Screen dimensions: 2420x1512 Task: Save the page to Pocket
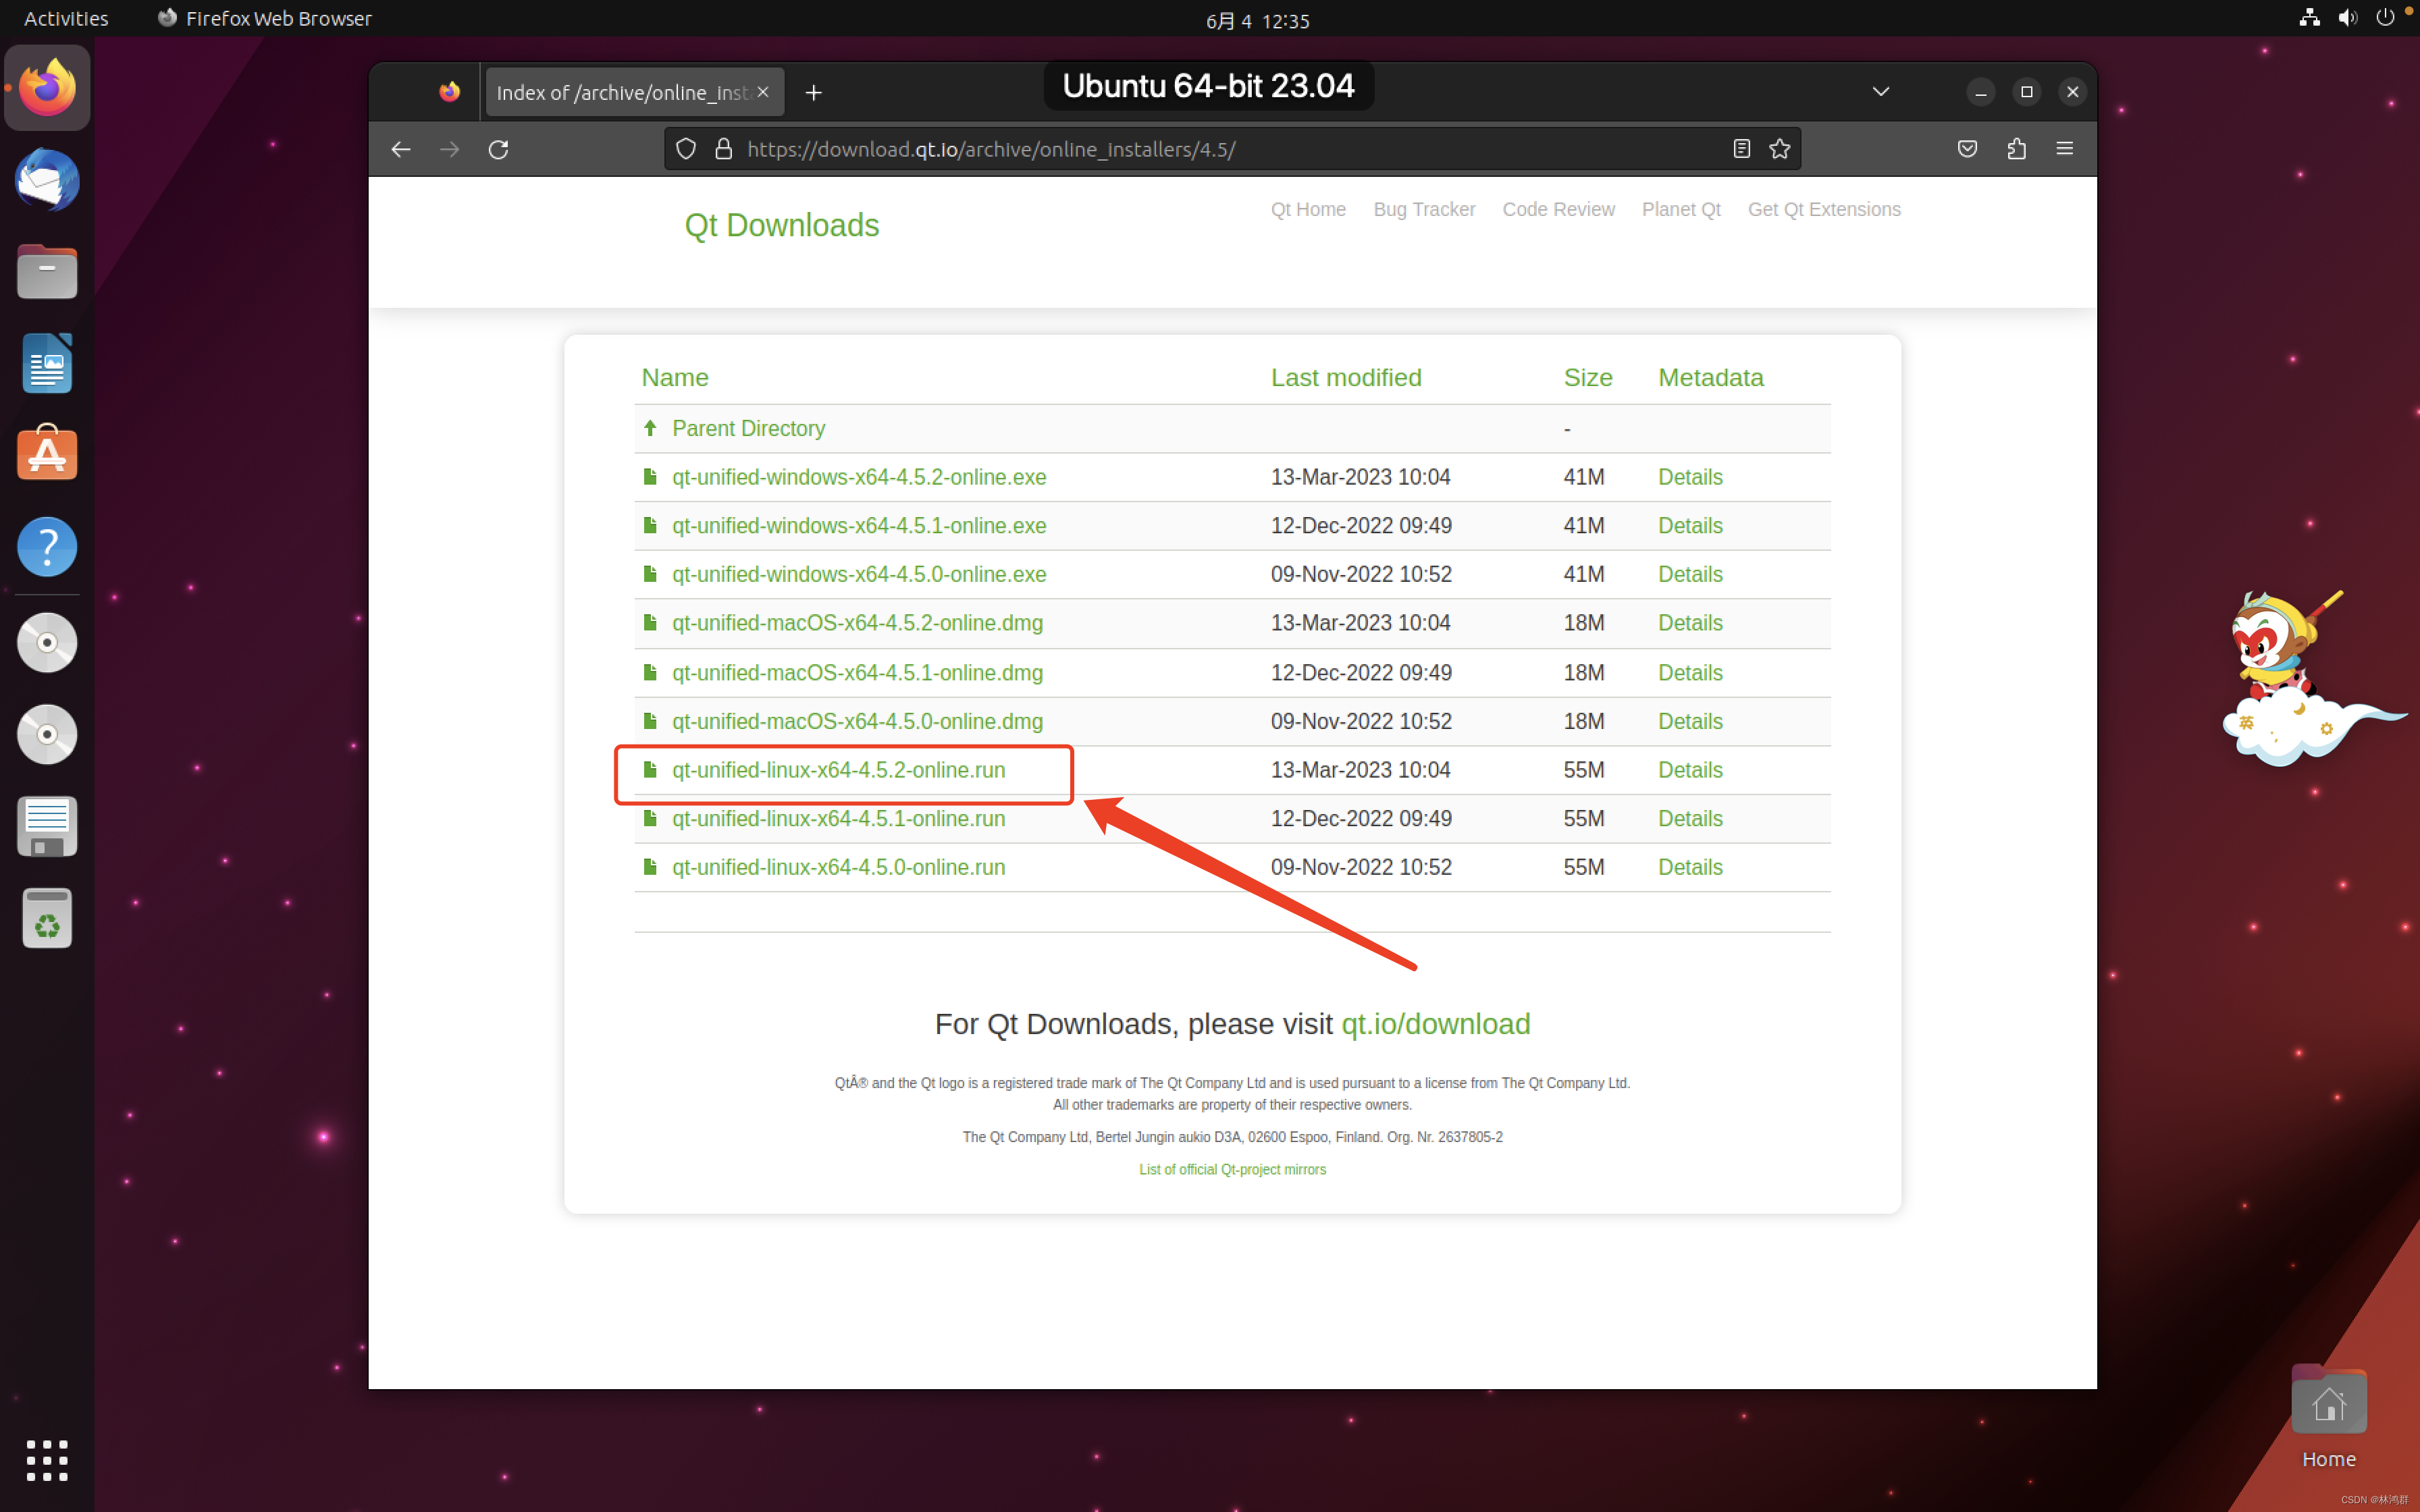[x=1966, y=148]
